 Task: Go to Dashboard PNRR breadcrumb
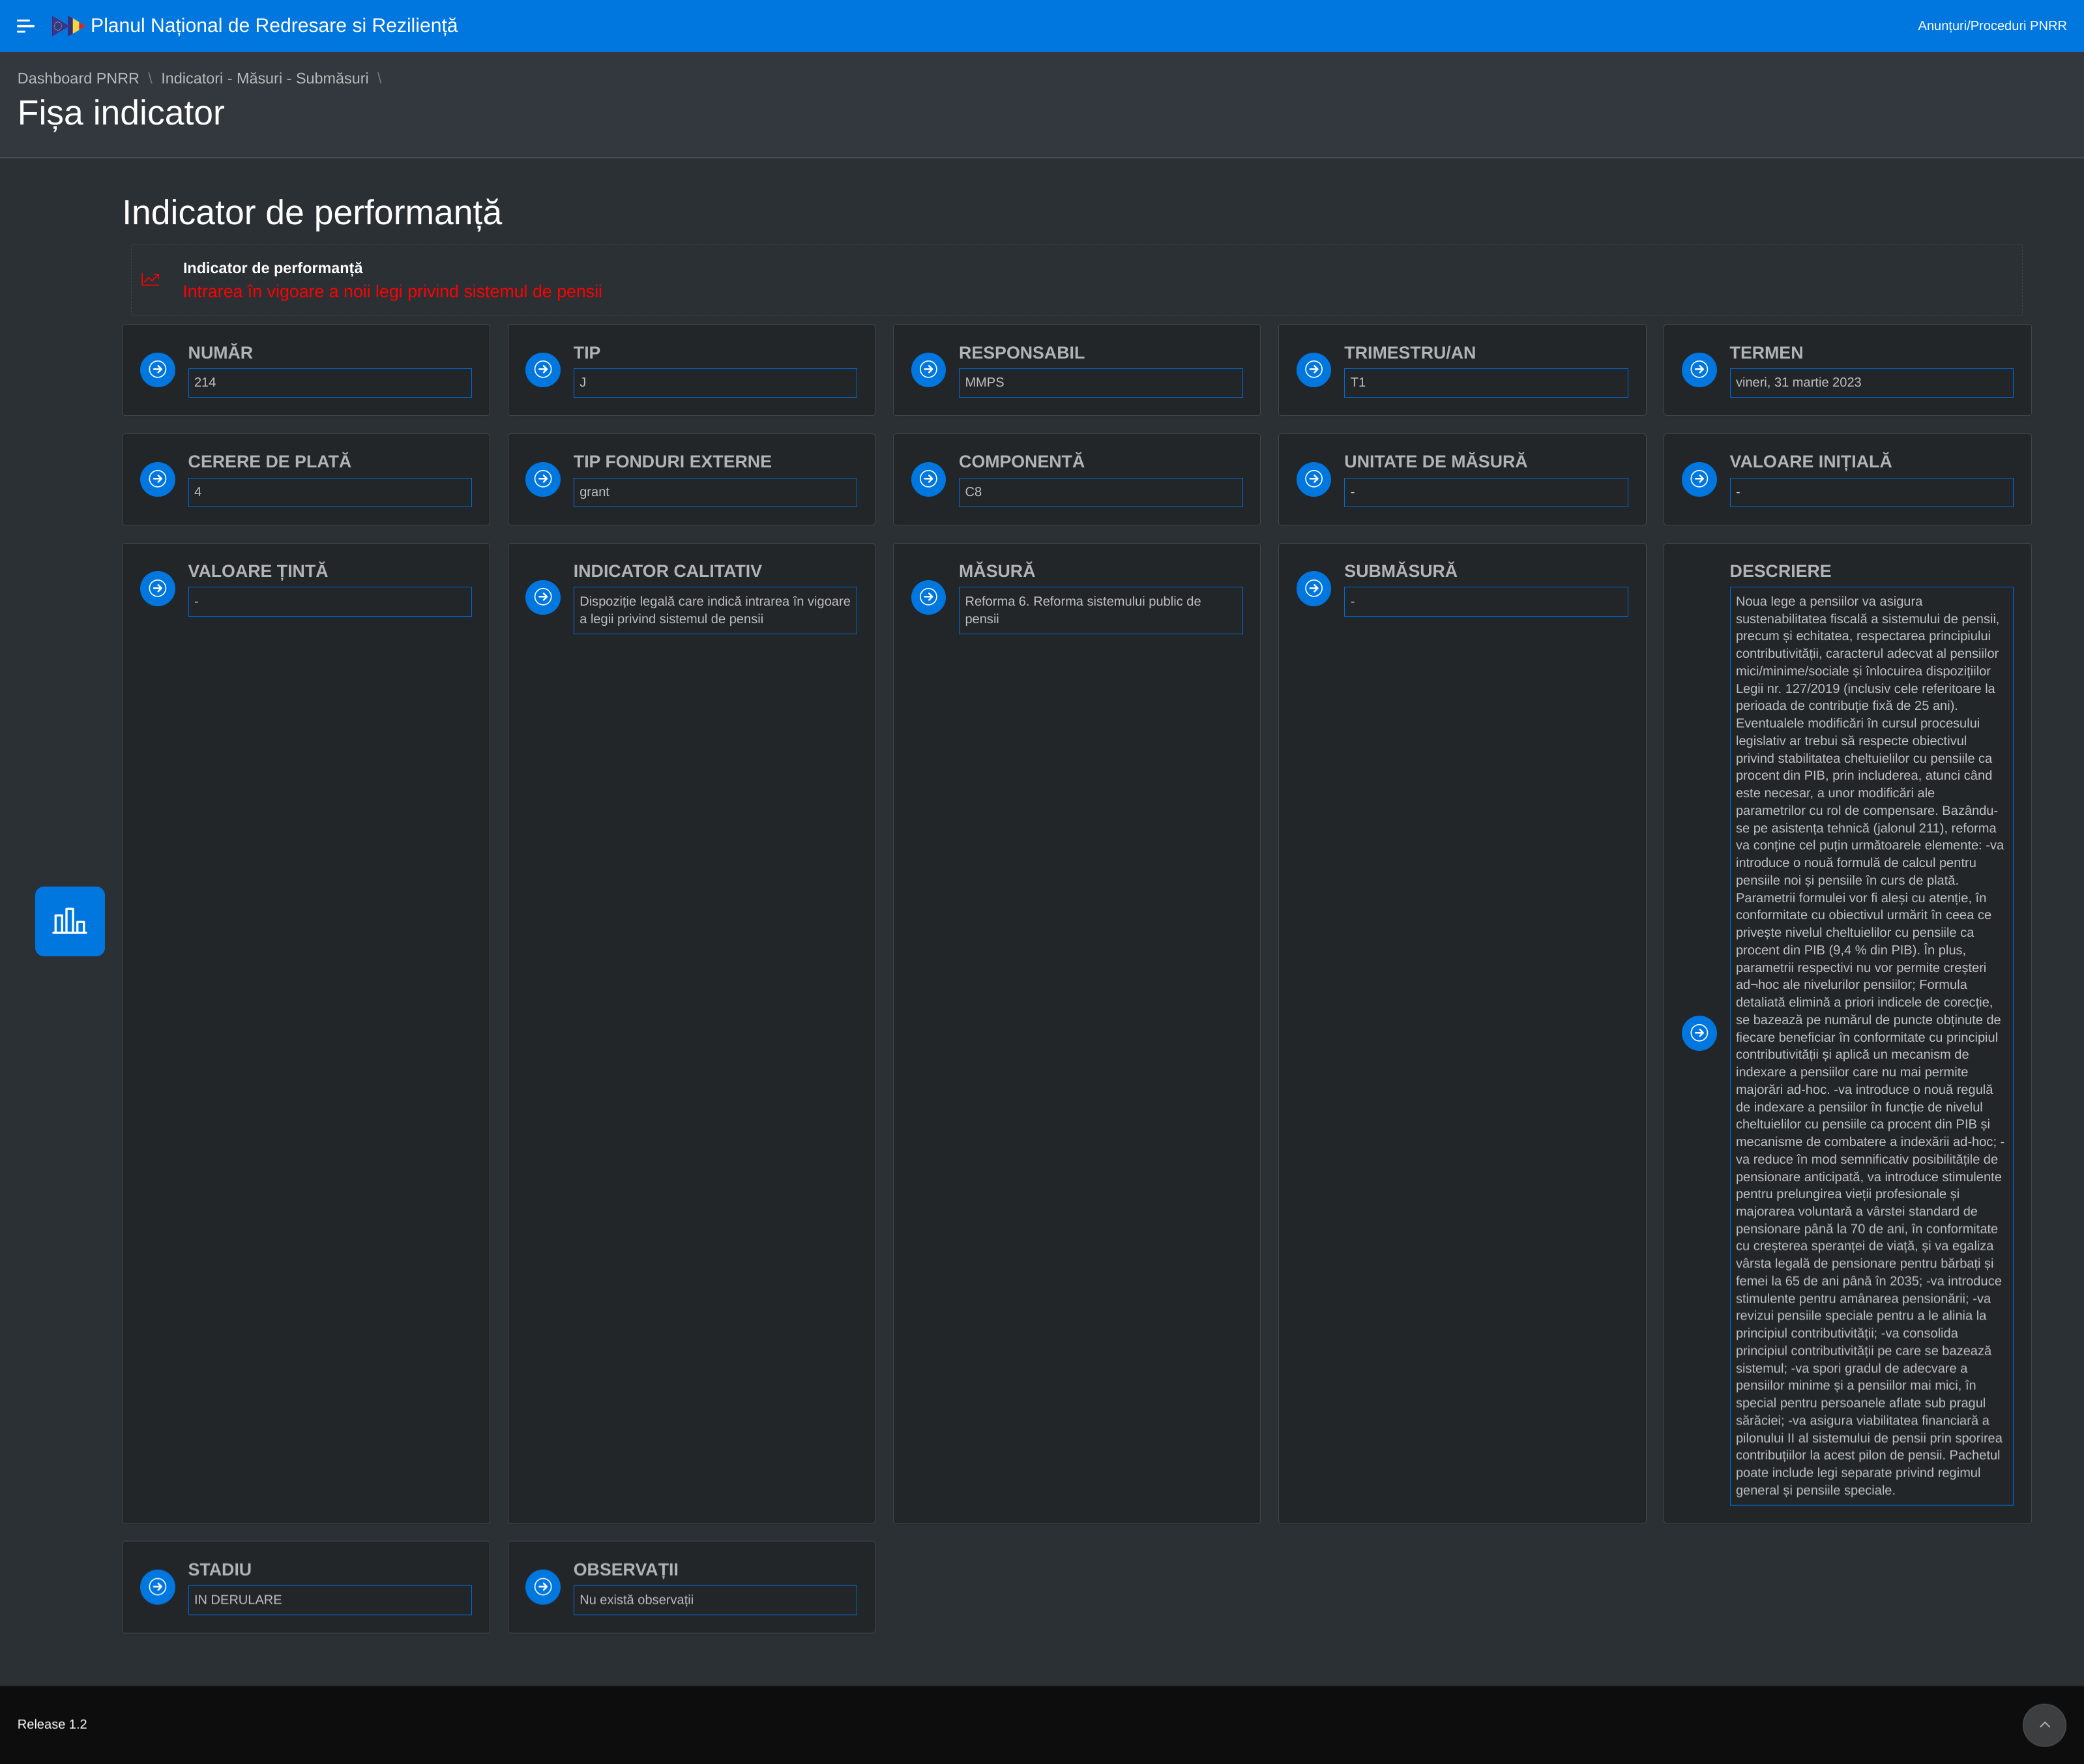point(78,78)
